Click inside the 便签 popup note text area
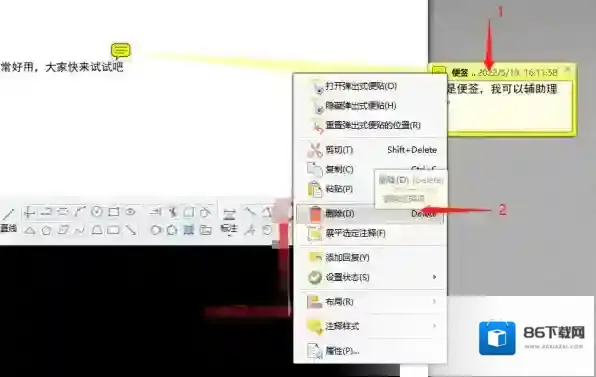Screen dimensions: 596x377 click(509, 105)
